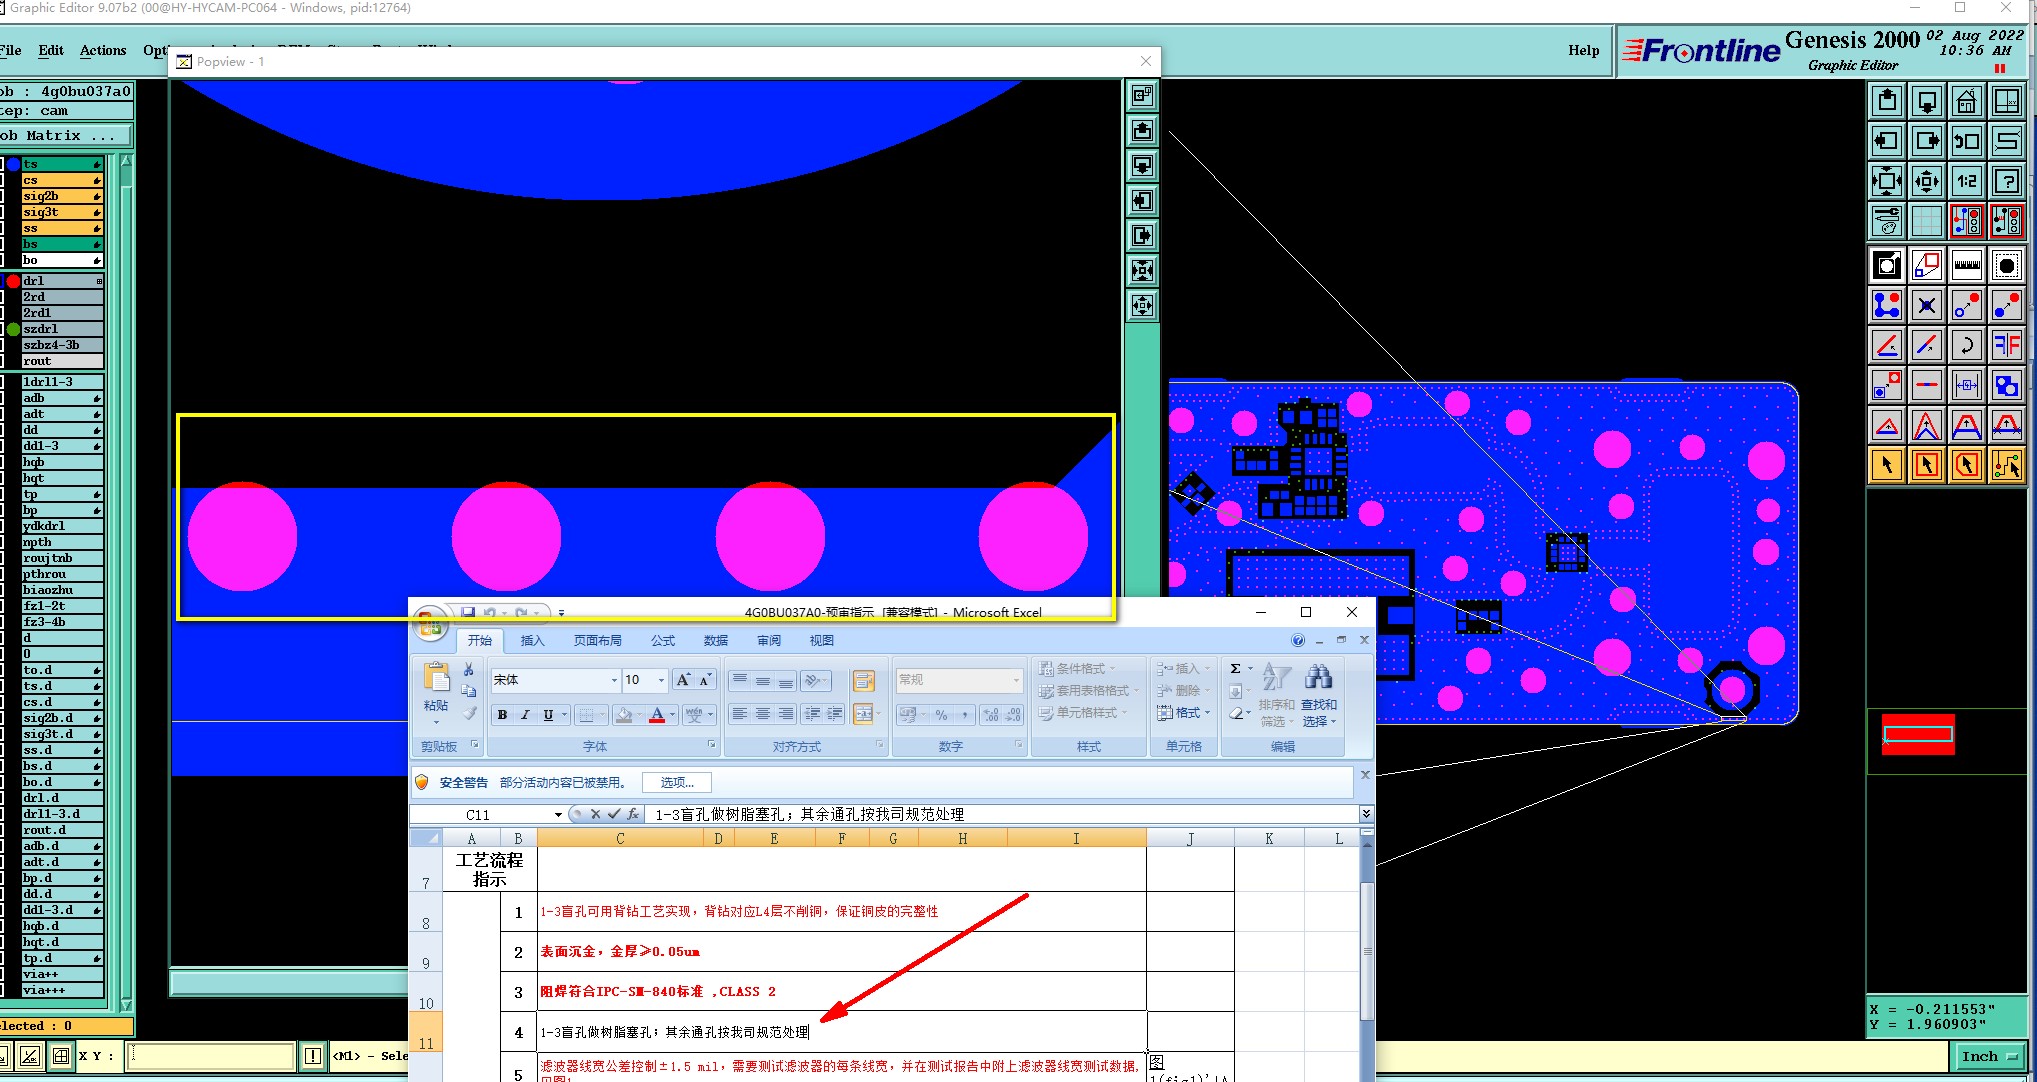This screenshot has width=2037, height=1082.
Task: Click the mirror F flip tool icon
Action: point(2006,346)
